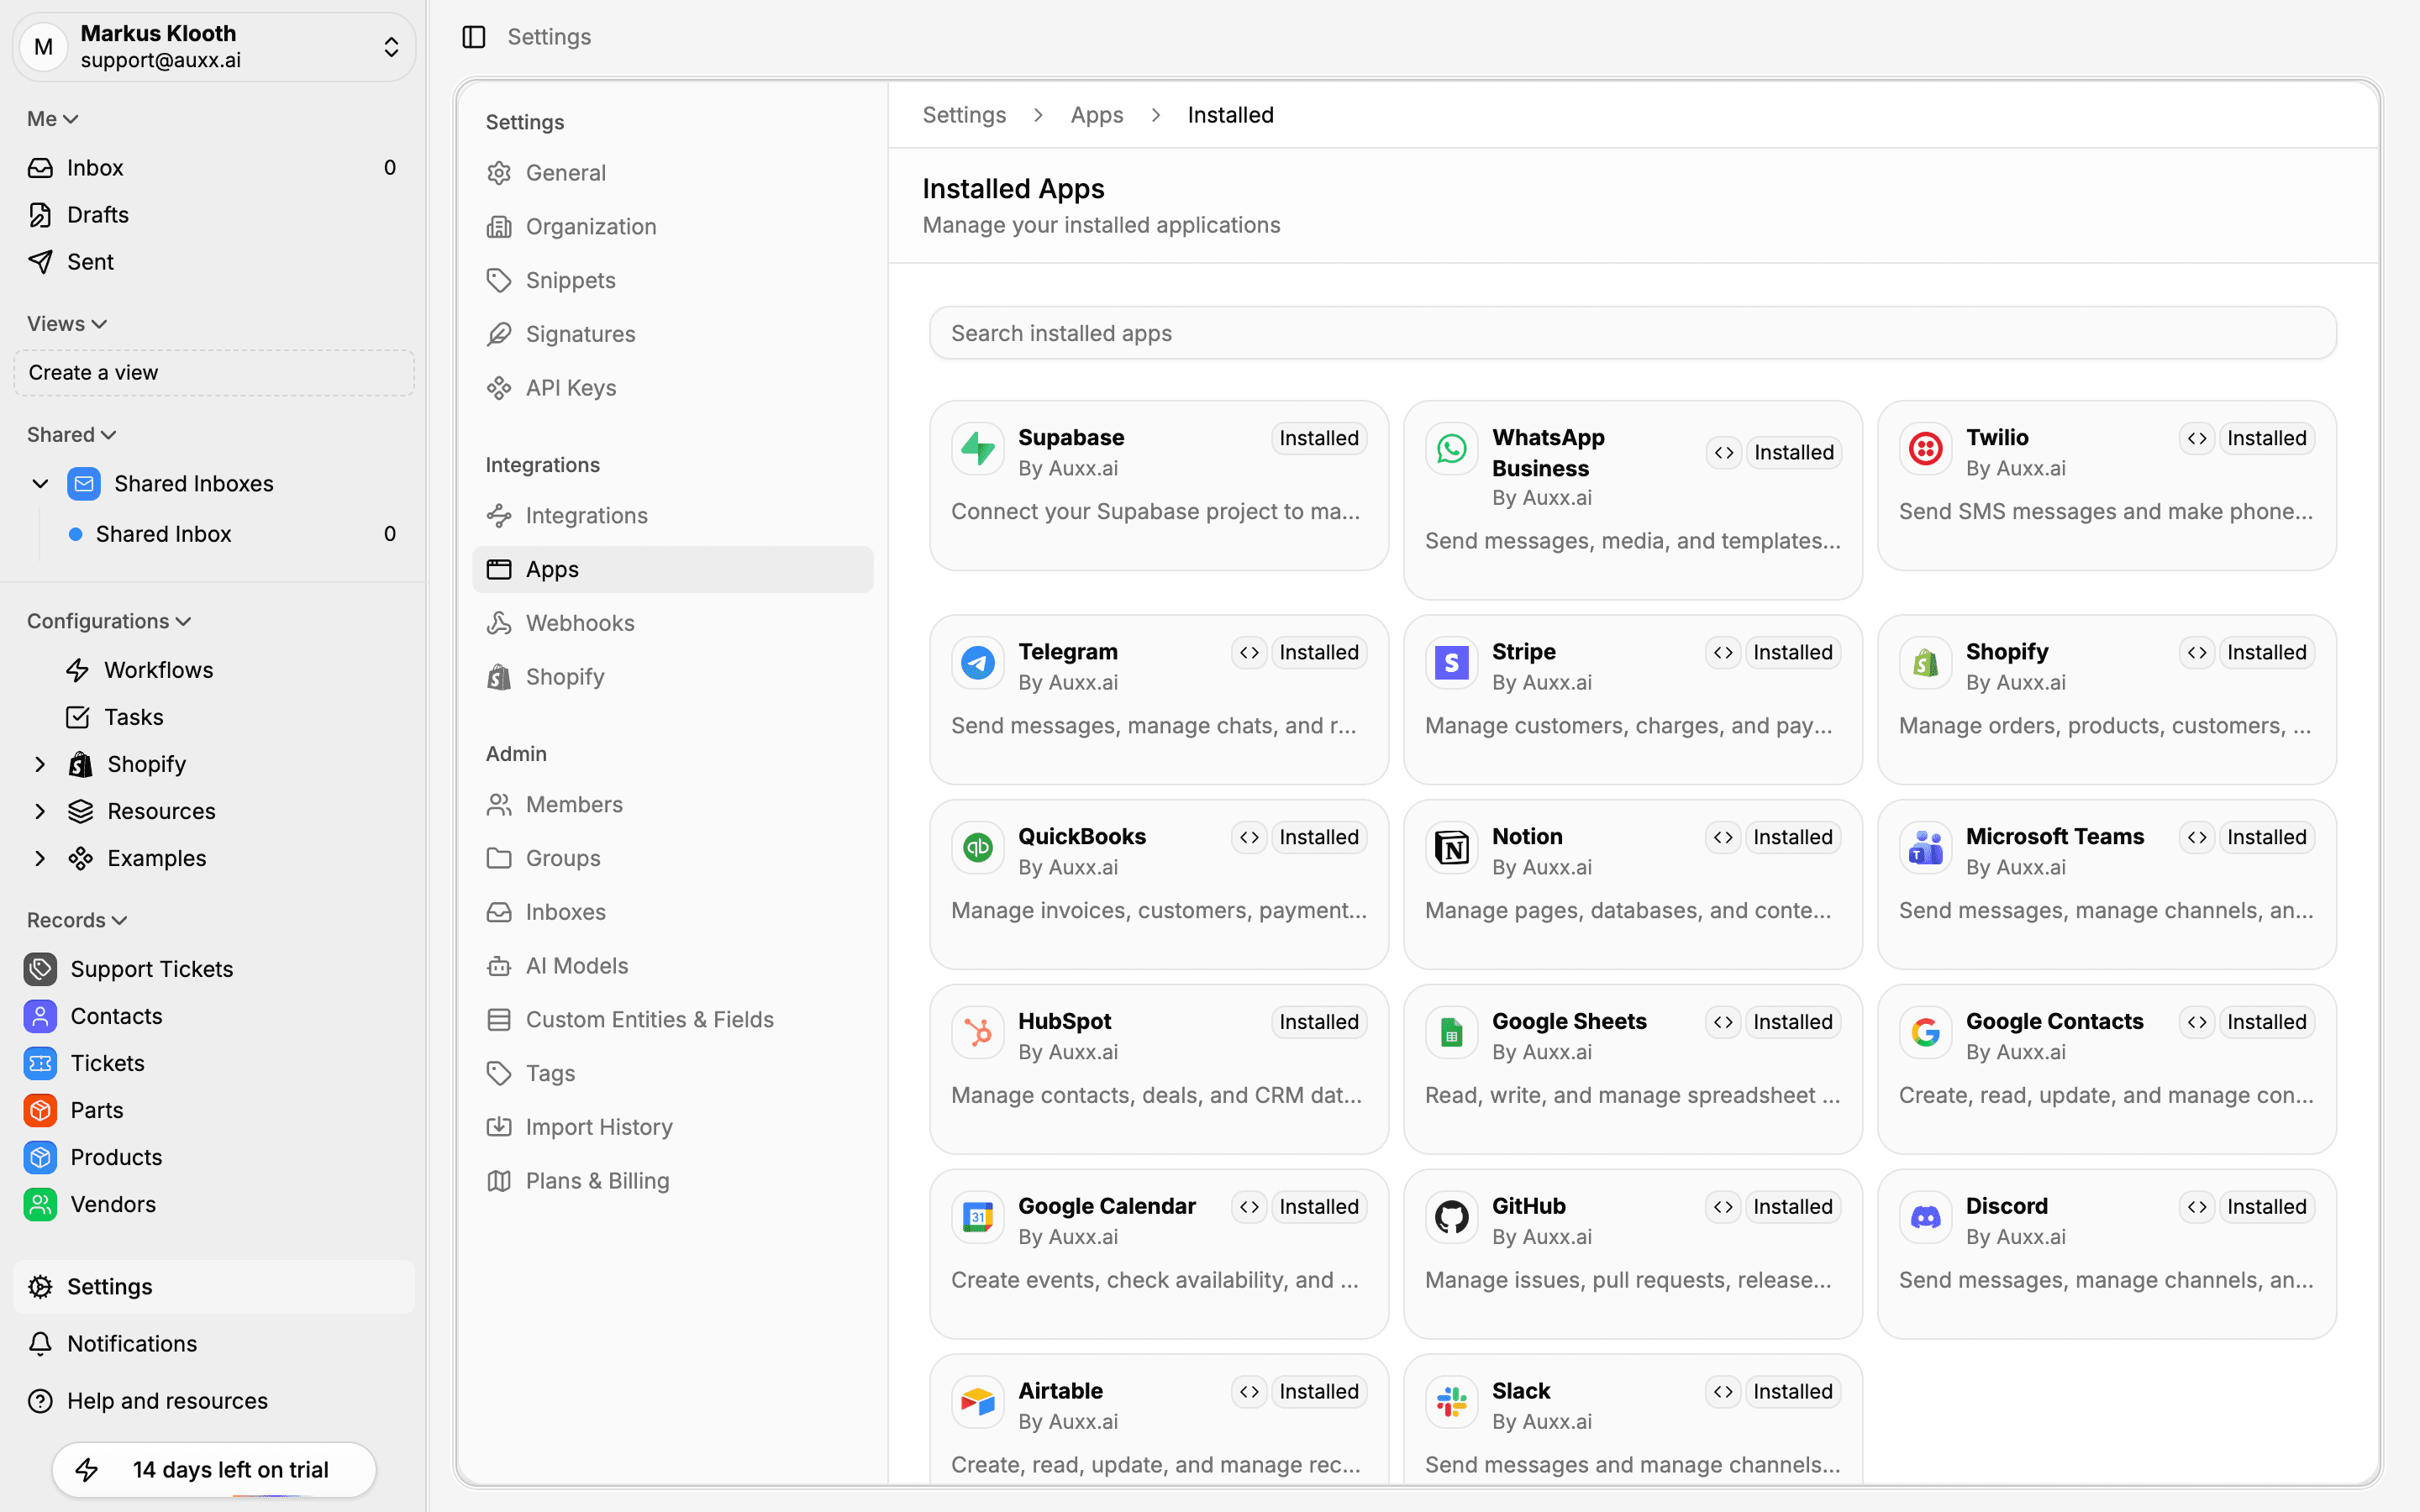Click the Shopify app logo card icon
2420x1512 pixels.
coord(1925,664)
